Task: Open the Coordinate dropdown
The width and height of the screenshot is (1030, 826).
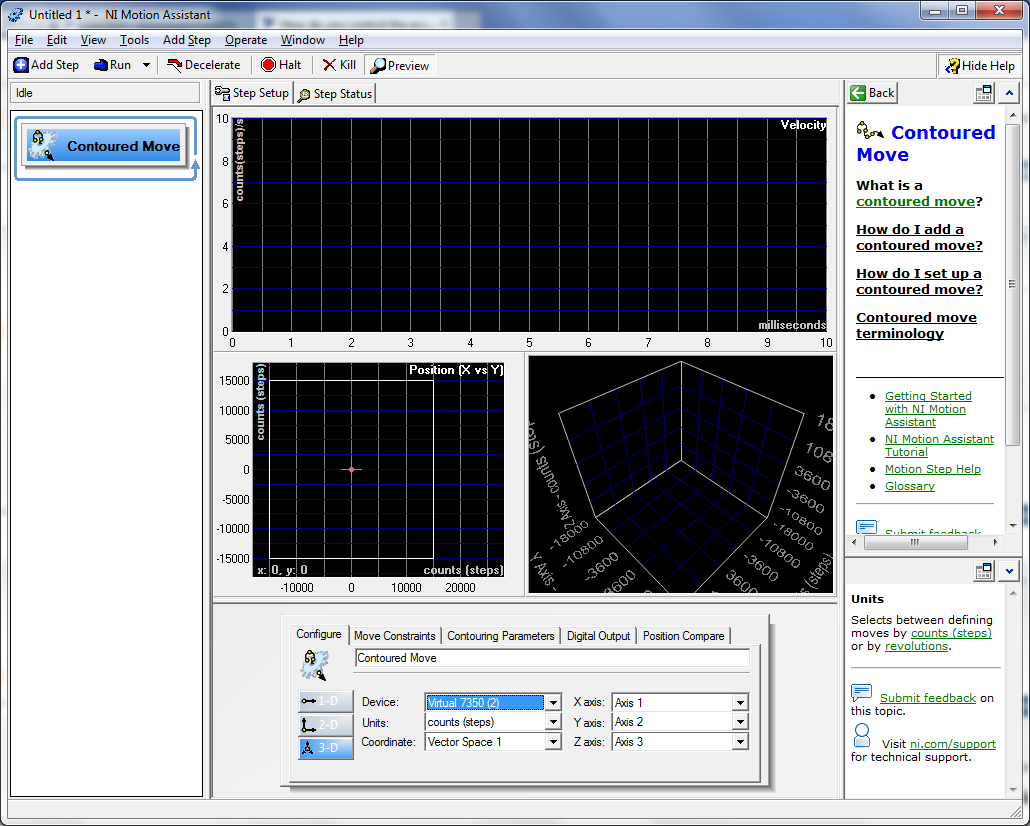Action: (x=554, y=742)
